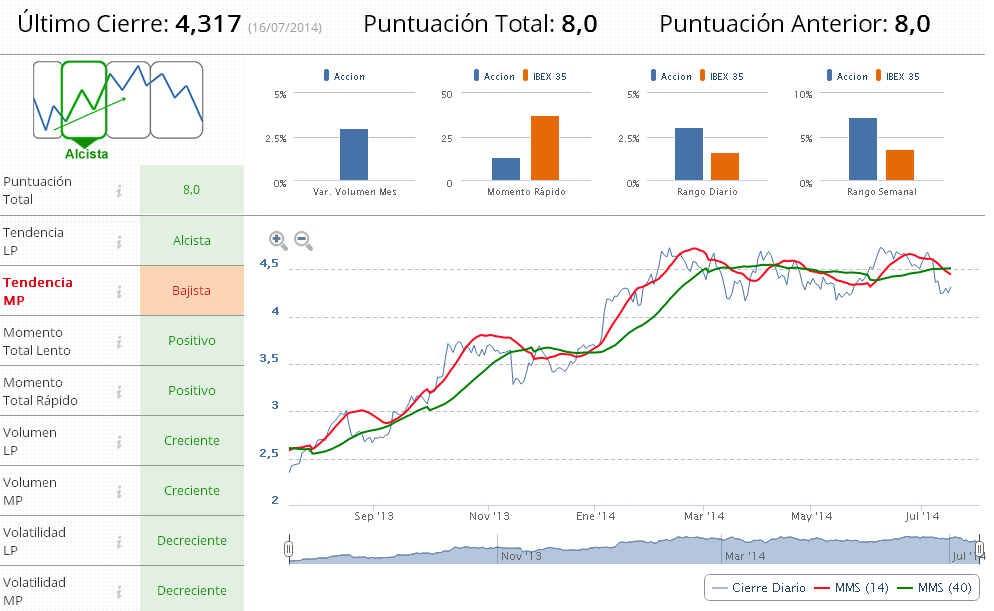The height and width of the screenshot is (611, 994).
Task: Click the Último Cierre value 4,317
Action: (x=208, y=24)
